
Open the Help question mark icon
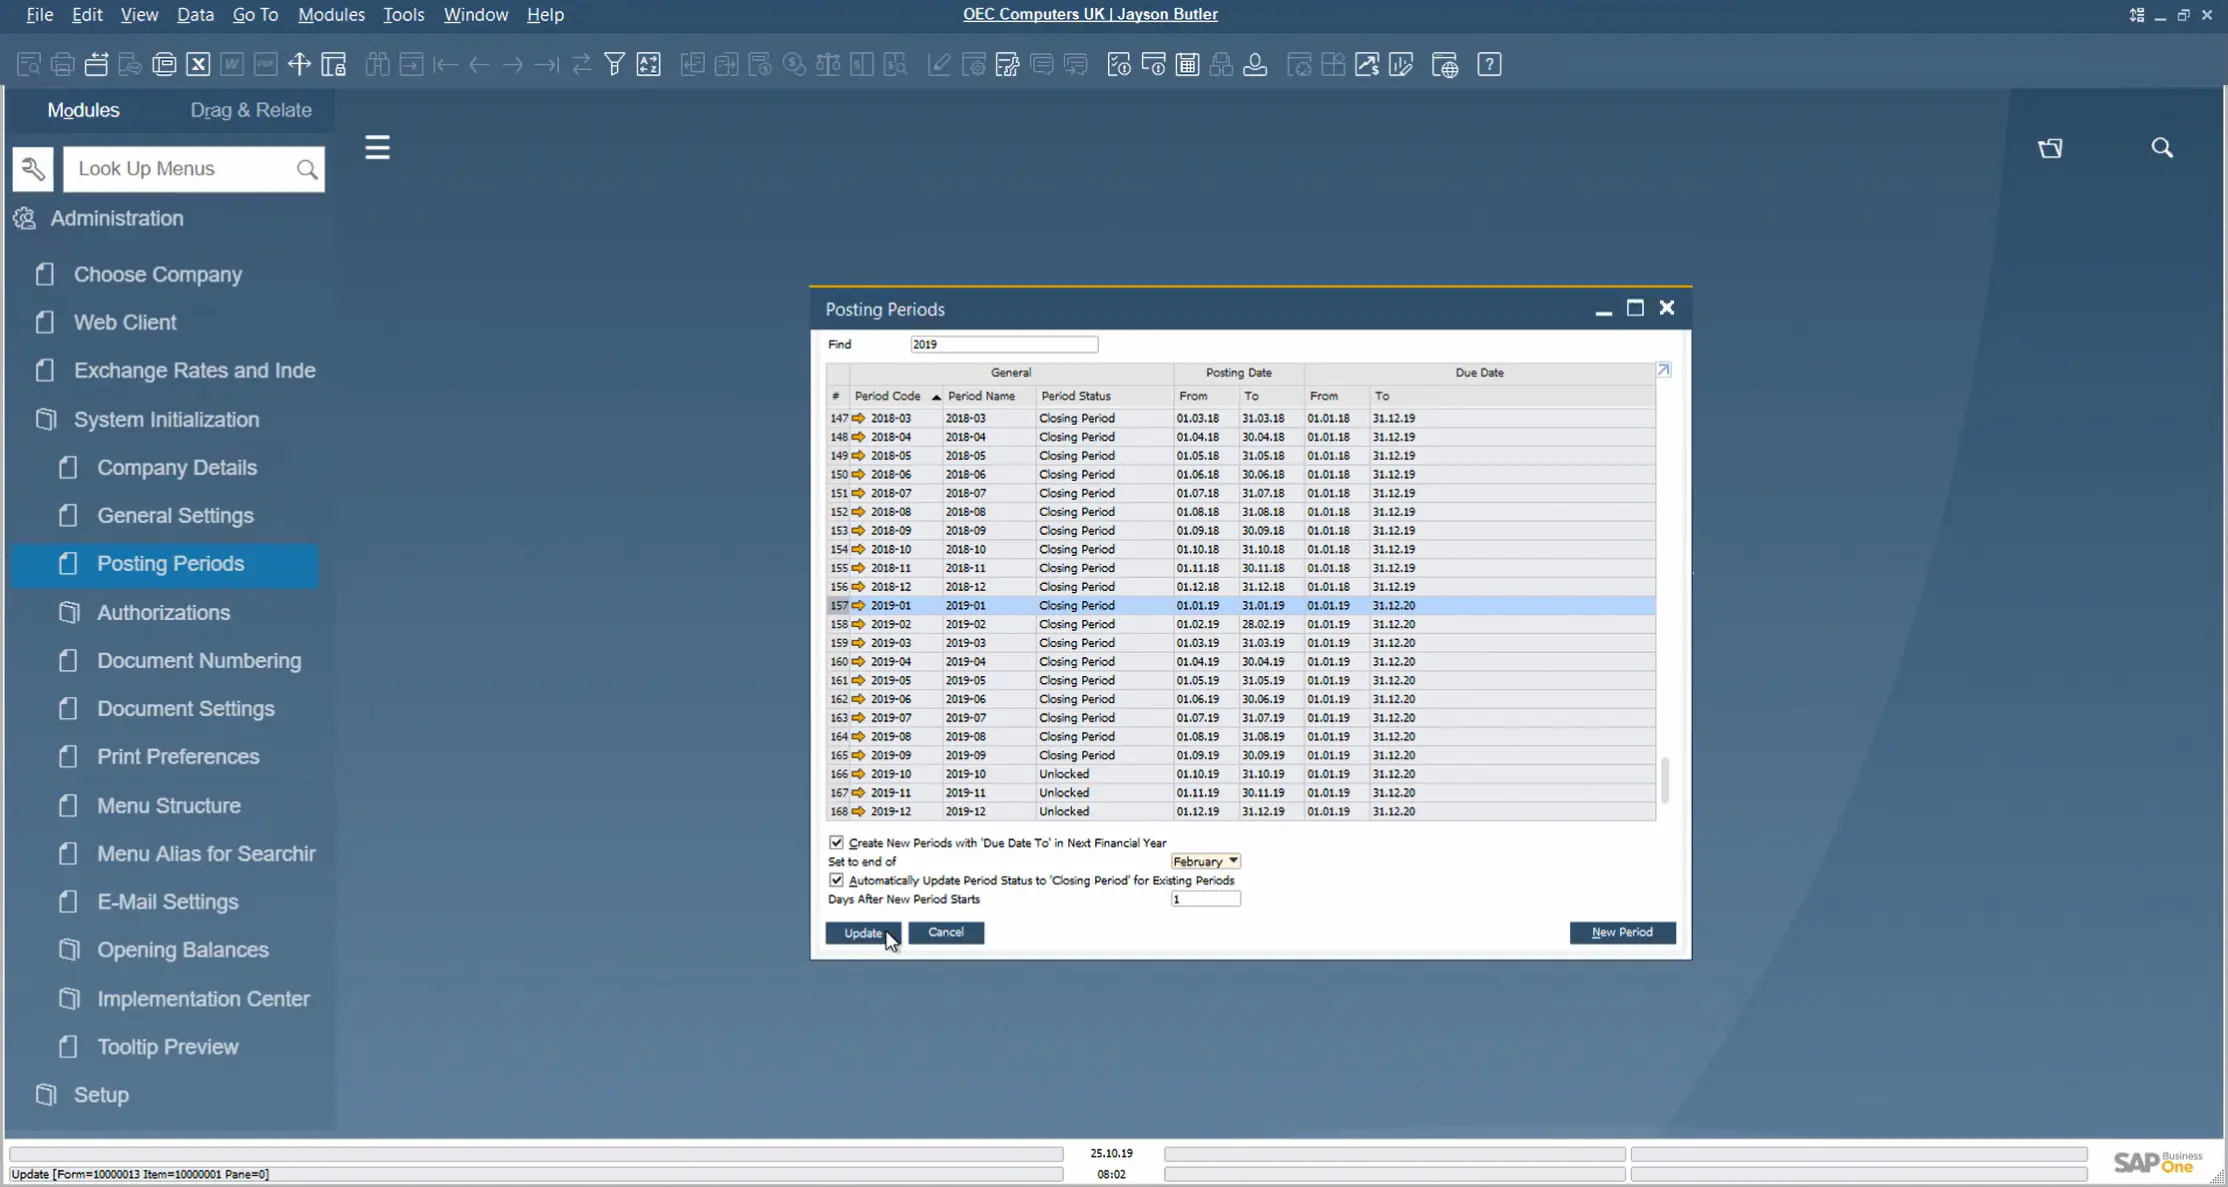pyautogui.click(x=1489, y=65)
